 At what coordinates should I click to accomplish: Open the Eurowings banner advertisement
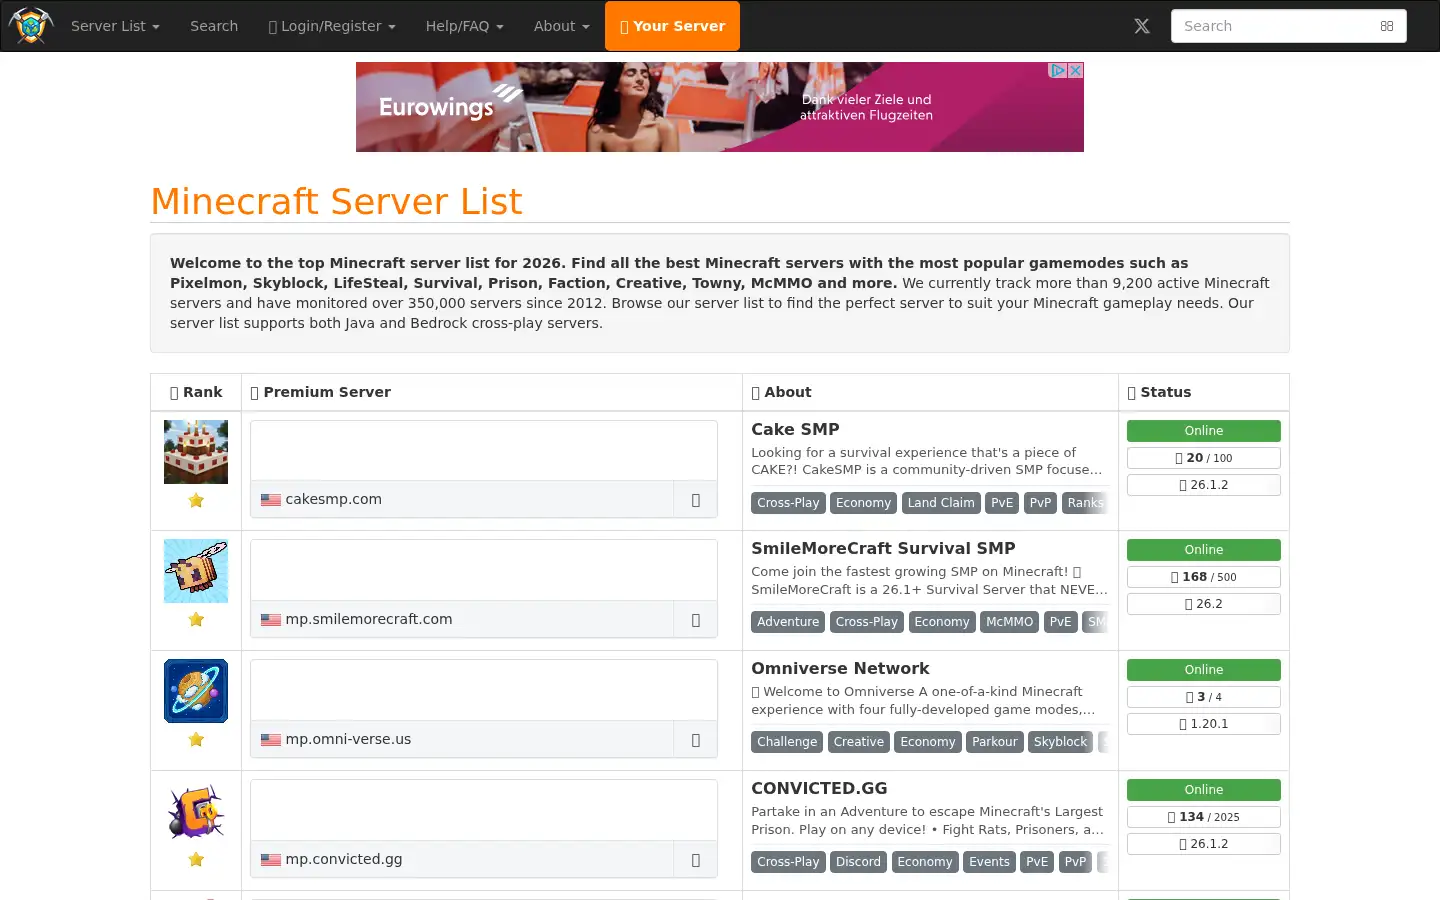point(720,107)
